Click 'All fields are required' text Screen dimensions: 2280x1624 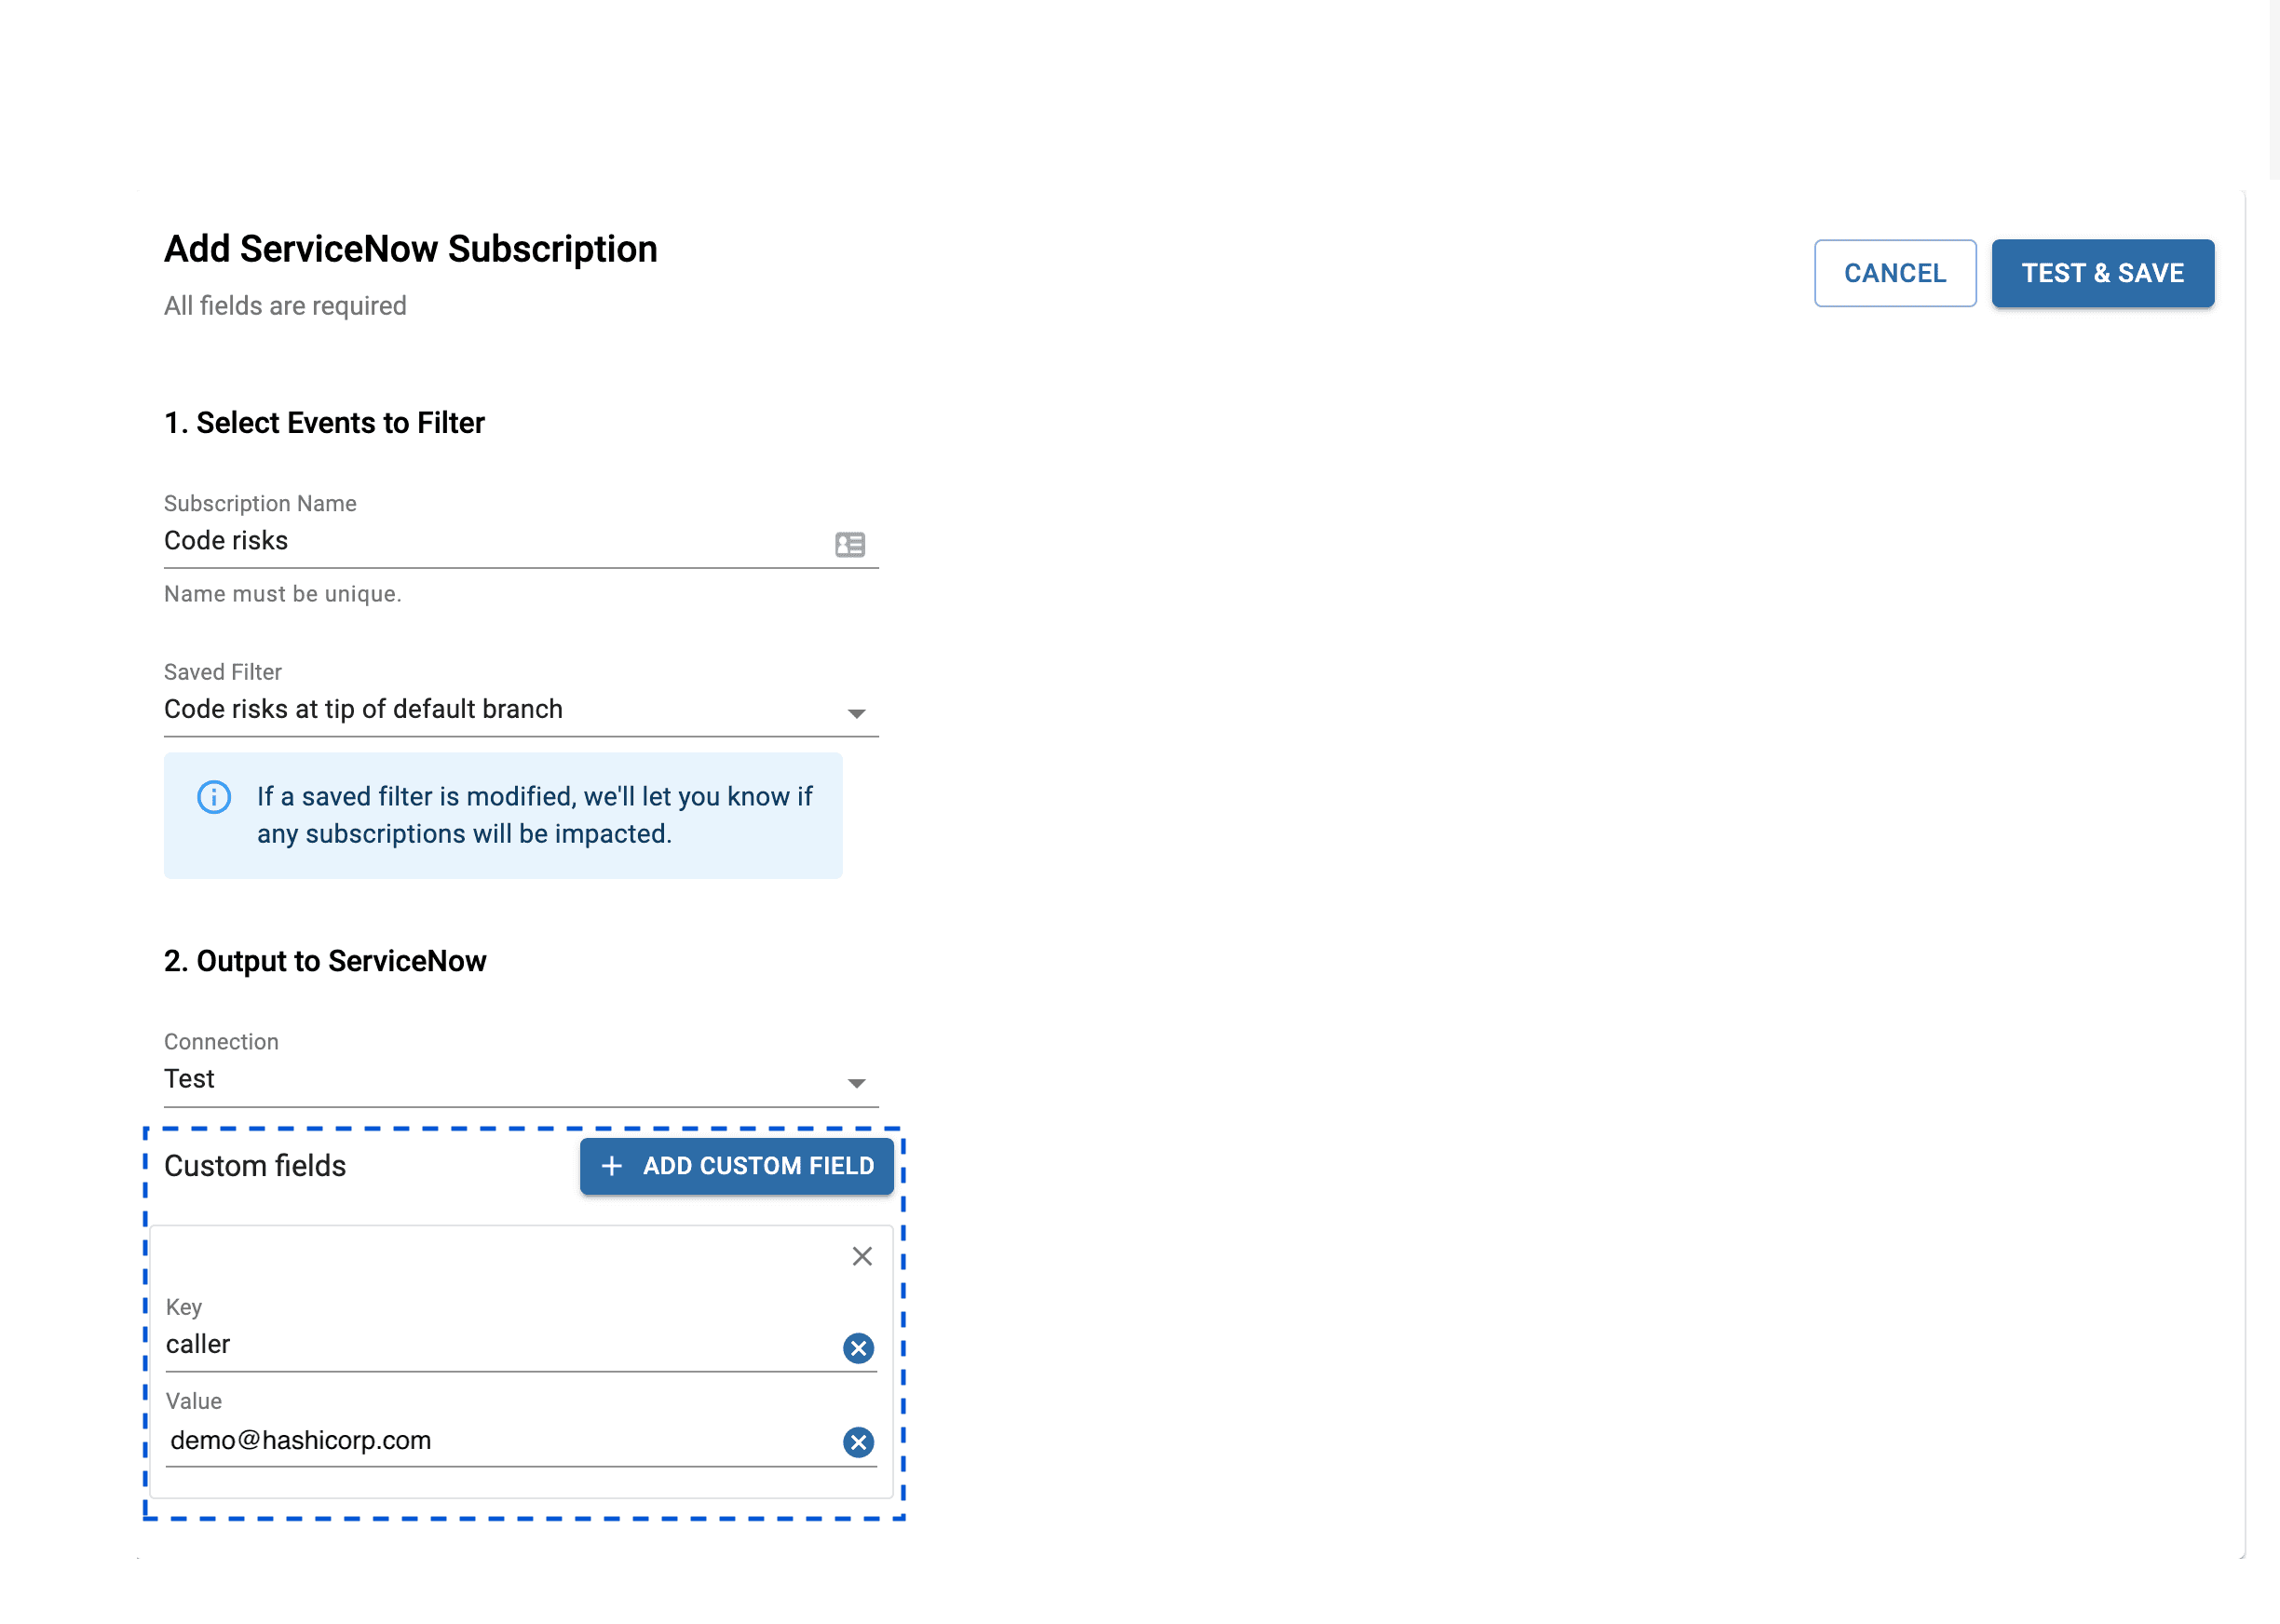[x=285, y=306]
